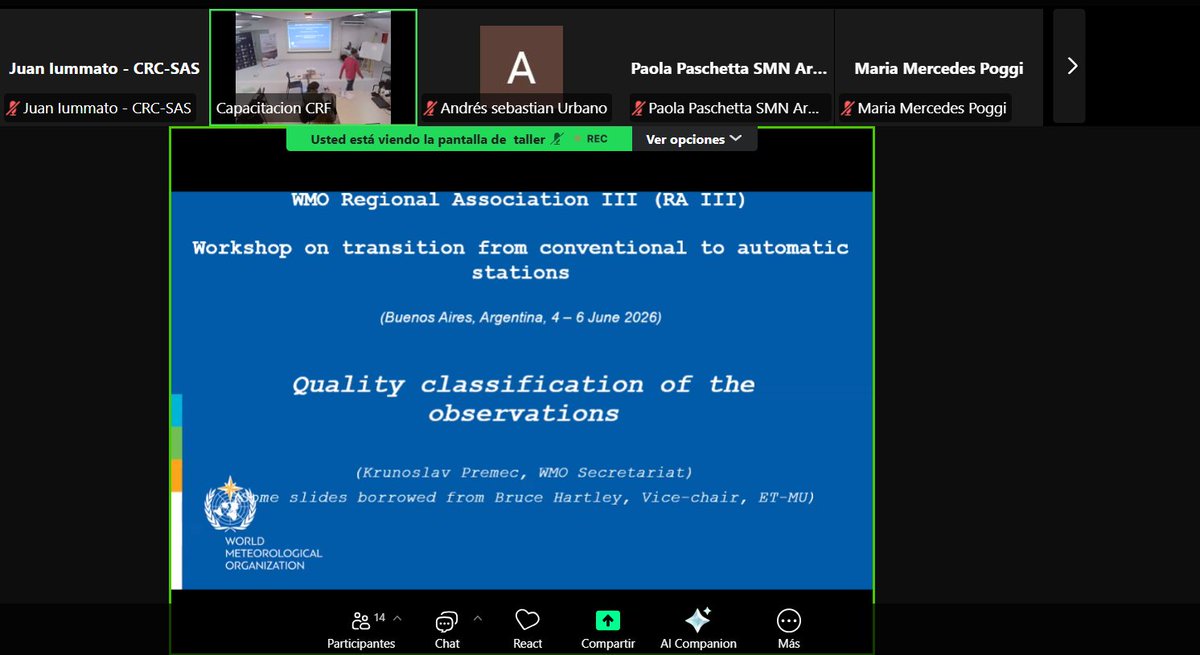The width and height of the screenshot is (1200, 655).
Task: Click the WMO logo on the shared slide
Action: point(229,506)
